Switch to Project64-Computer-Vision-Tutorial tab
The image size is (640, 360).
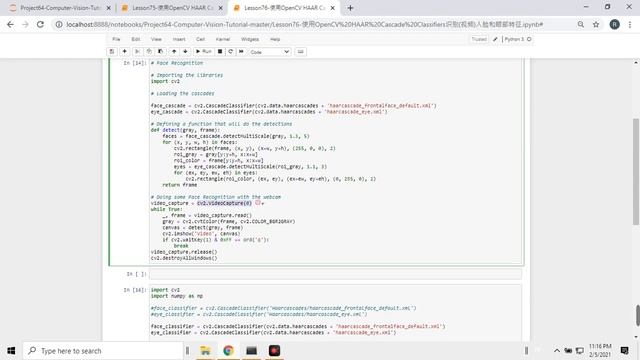60,8
